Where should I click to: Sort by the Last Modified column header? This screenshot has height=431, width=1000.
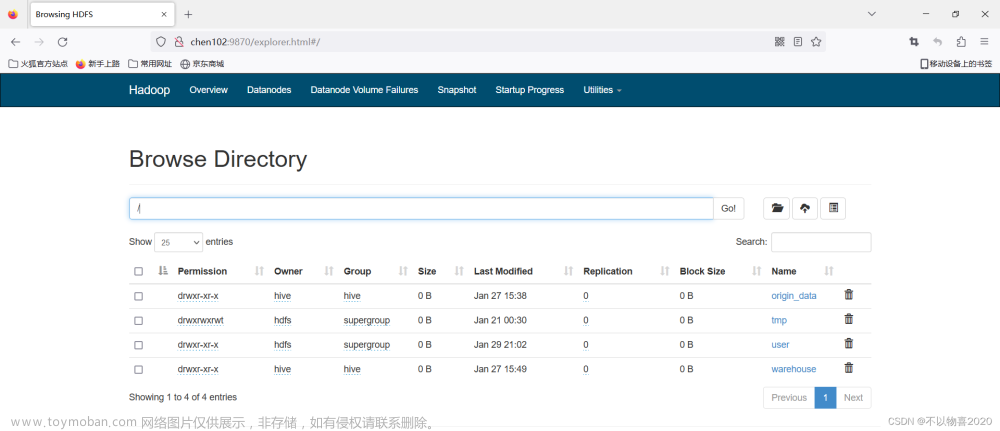[503, 271]
